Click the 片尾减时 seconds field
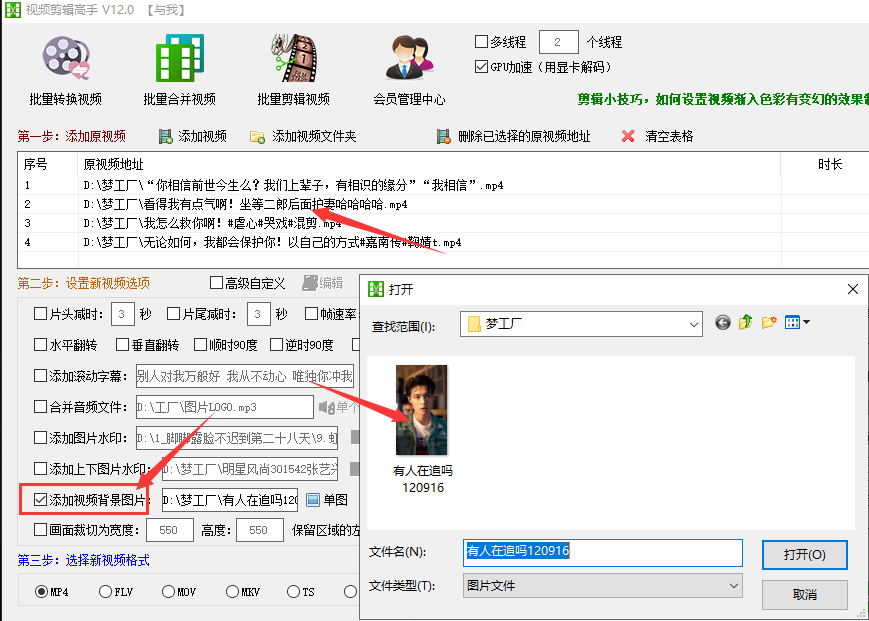Screen dimensions: 869x621 pos(258,314)
